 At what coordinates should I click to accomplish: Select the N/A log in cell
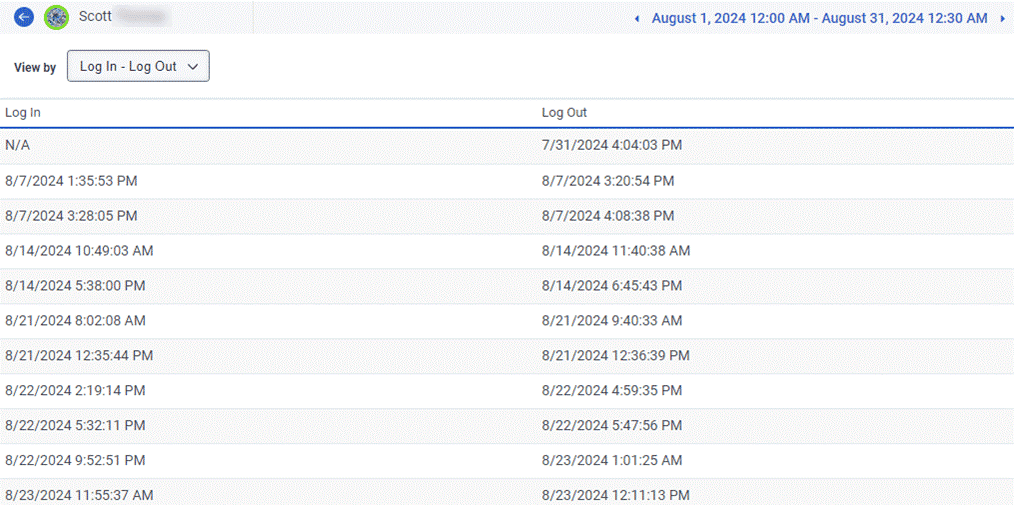(18, 146)
